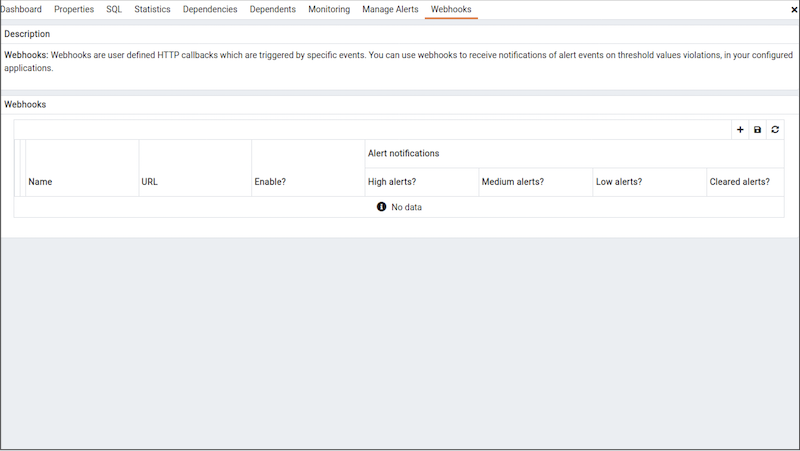Image resolution: width=800 pixels, height=451 pixels.
Task: Go to the SQL tab
Action: (114, 9)
